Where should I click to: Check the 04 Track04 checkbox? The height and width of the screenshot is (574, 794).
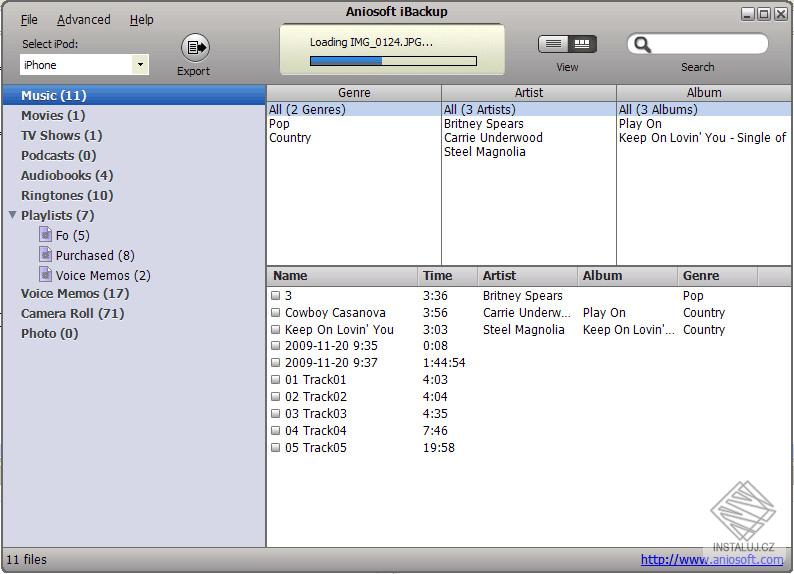(x=275, y=430)
